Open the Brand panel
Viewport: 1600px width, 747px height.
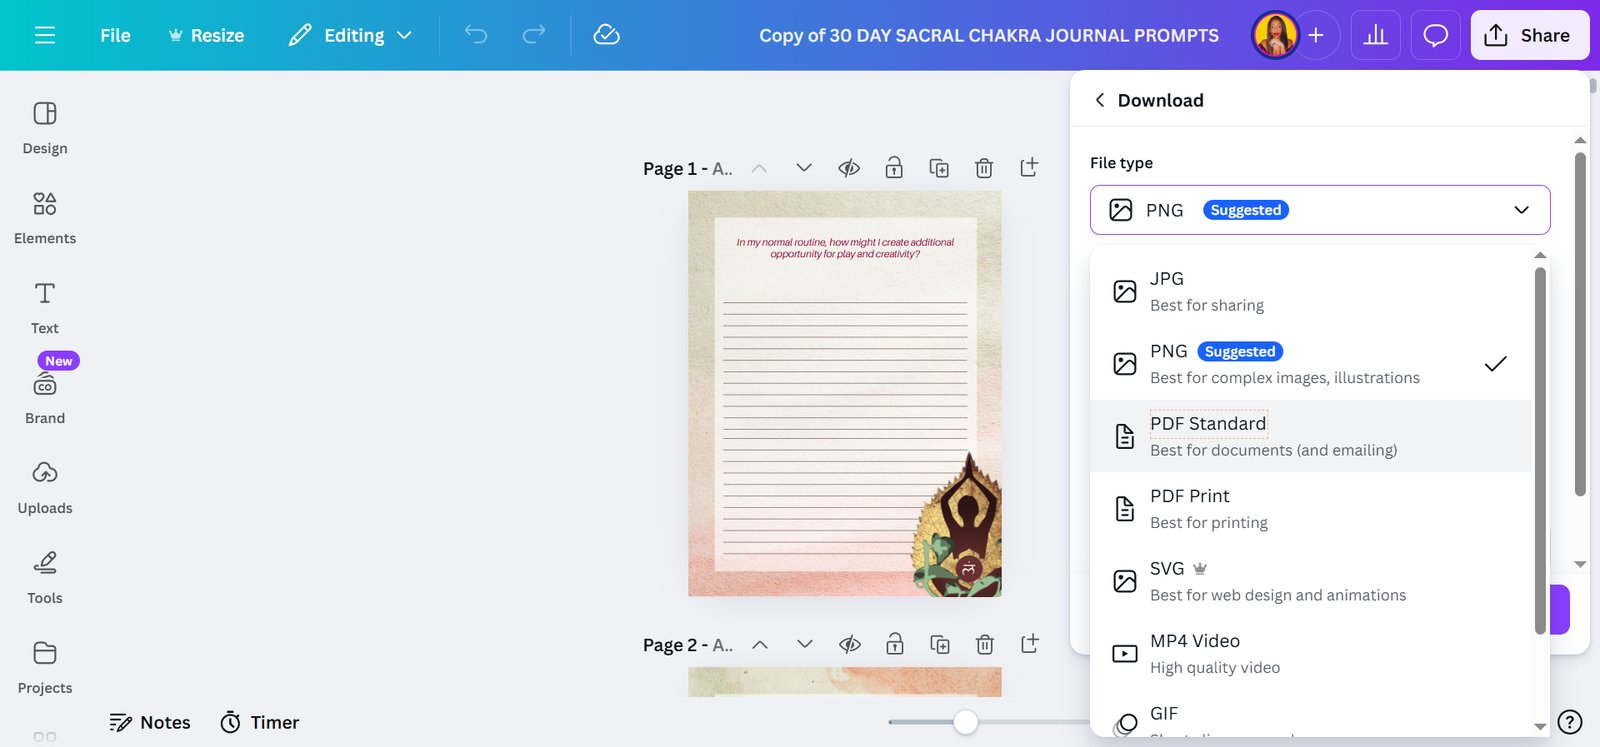click(45, 398)
